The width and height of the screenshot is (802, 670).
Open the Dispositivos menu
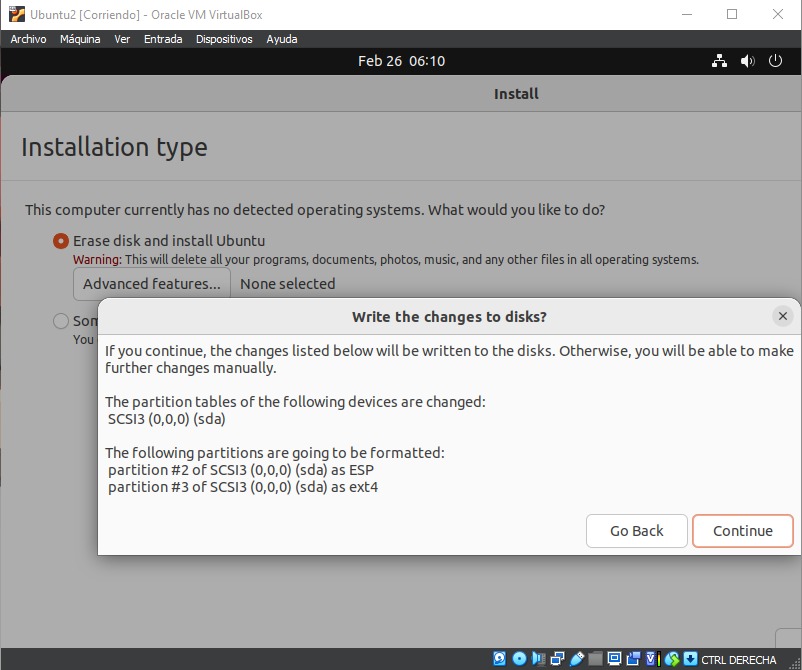click(224, 39)
